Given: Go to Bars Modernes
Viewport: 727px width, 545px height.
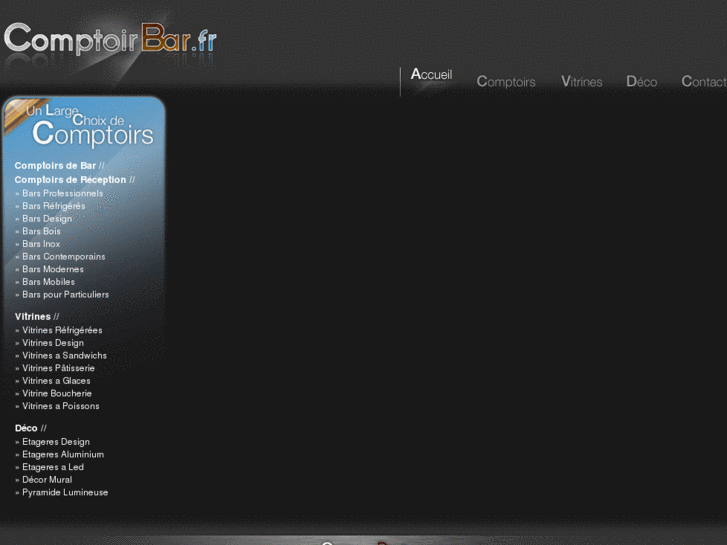Looking at the screenshot, I should pyautogui.click(x=53, y=269).
